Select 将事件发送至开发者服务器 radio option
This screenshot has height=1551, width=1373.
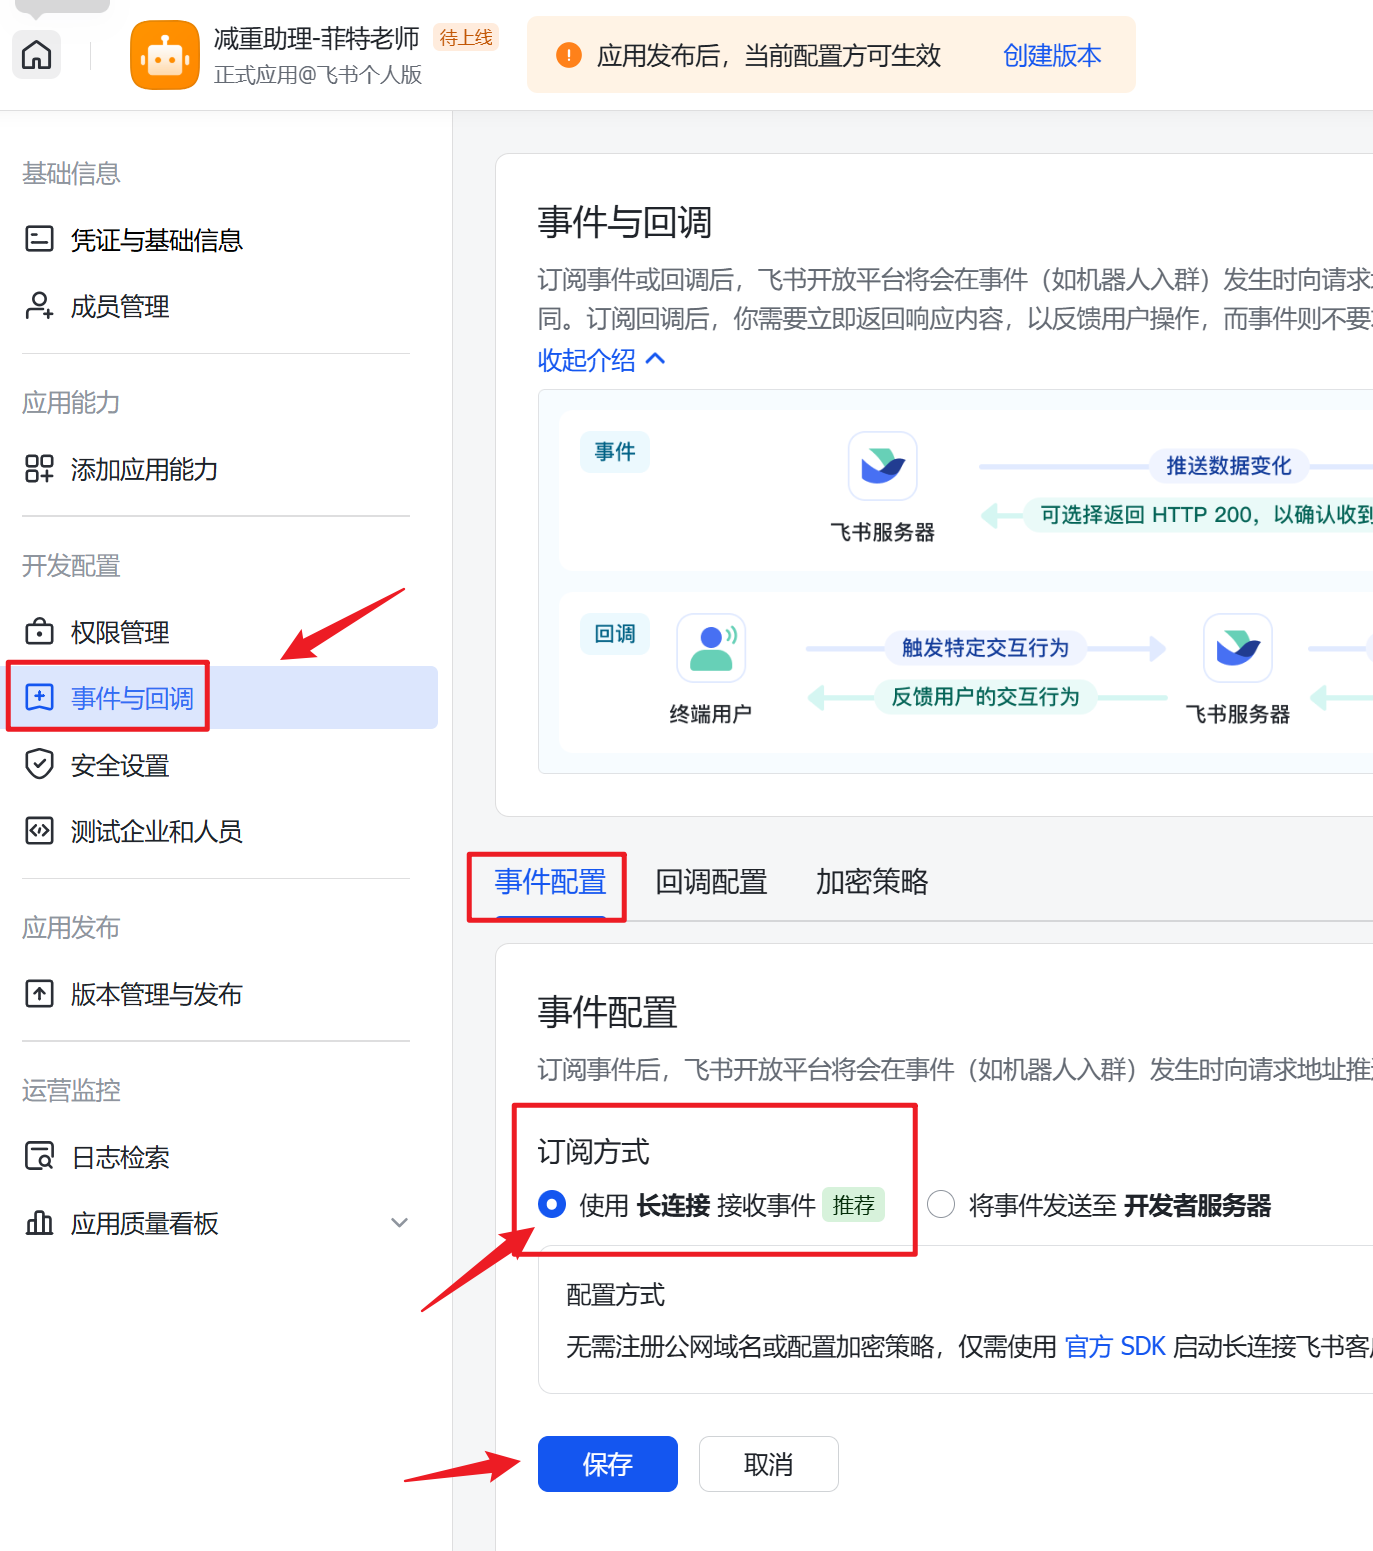pos(940,1204)
